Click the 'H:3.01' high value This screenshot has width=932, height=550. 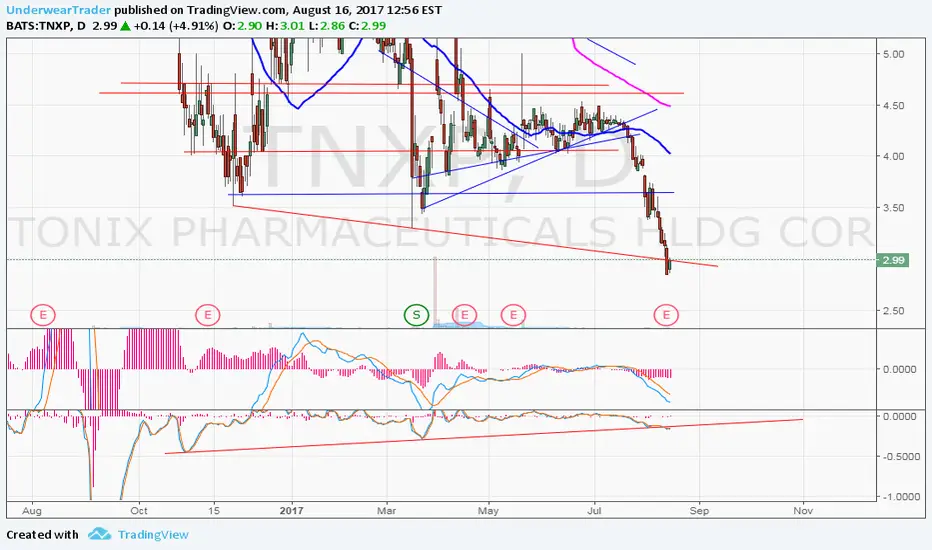point(284,26)
